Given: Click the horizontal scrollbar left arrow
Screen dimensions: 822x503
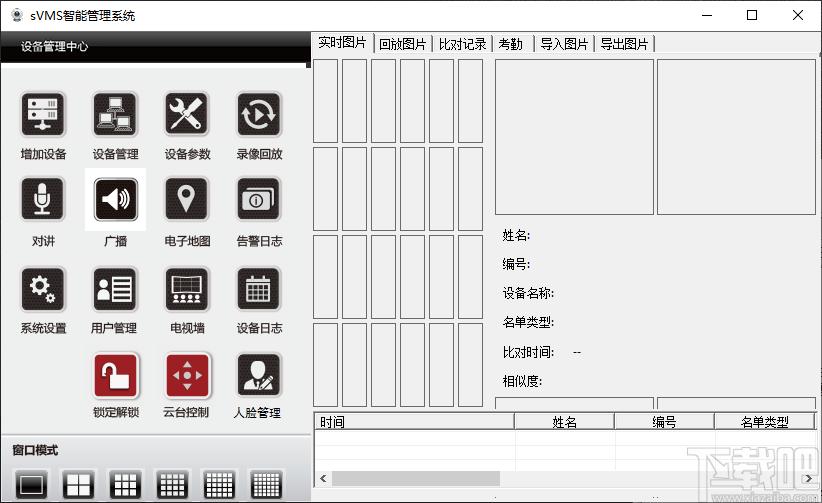Looking at the screenshot, I should click(x=323, y=478).
